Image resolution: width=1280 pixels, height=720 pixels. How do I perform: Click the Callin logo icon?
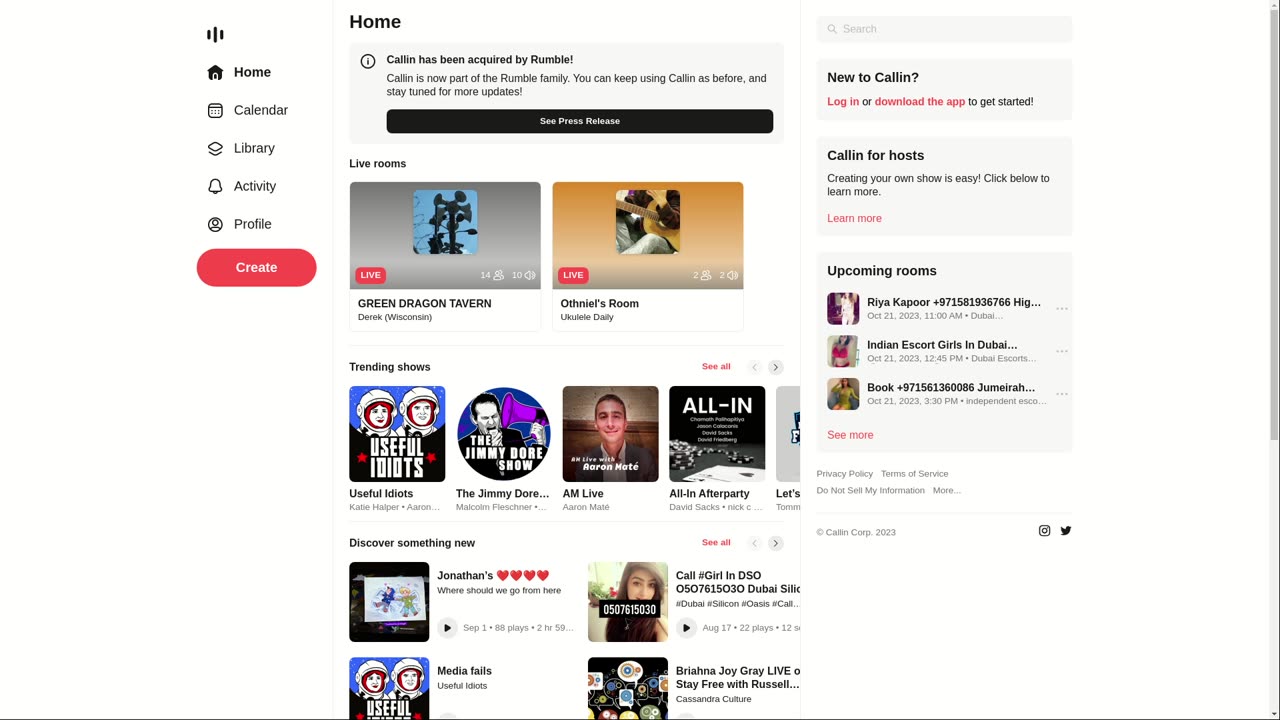pos(215,34)
